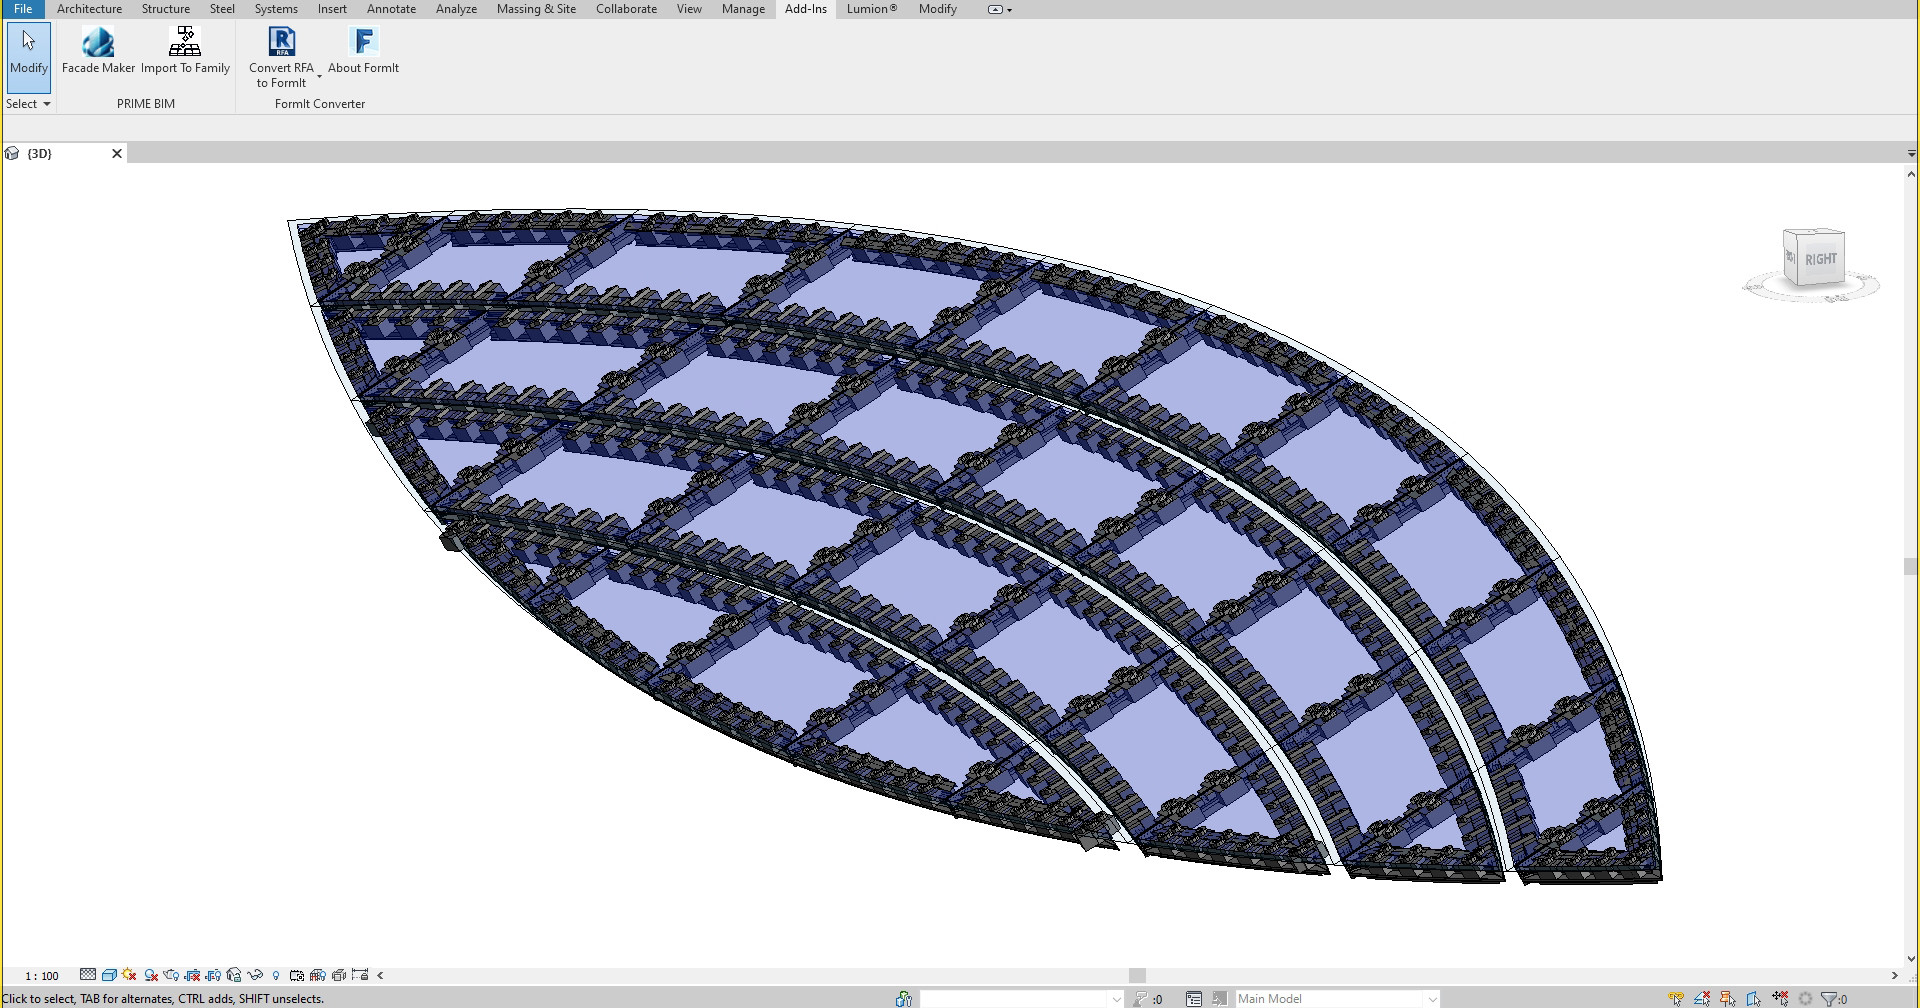
Task: Select the Add-Ins tab
Action: [x=806, y=9]
